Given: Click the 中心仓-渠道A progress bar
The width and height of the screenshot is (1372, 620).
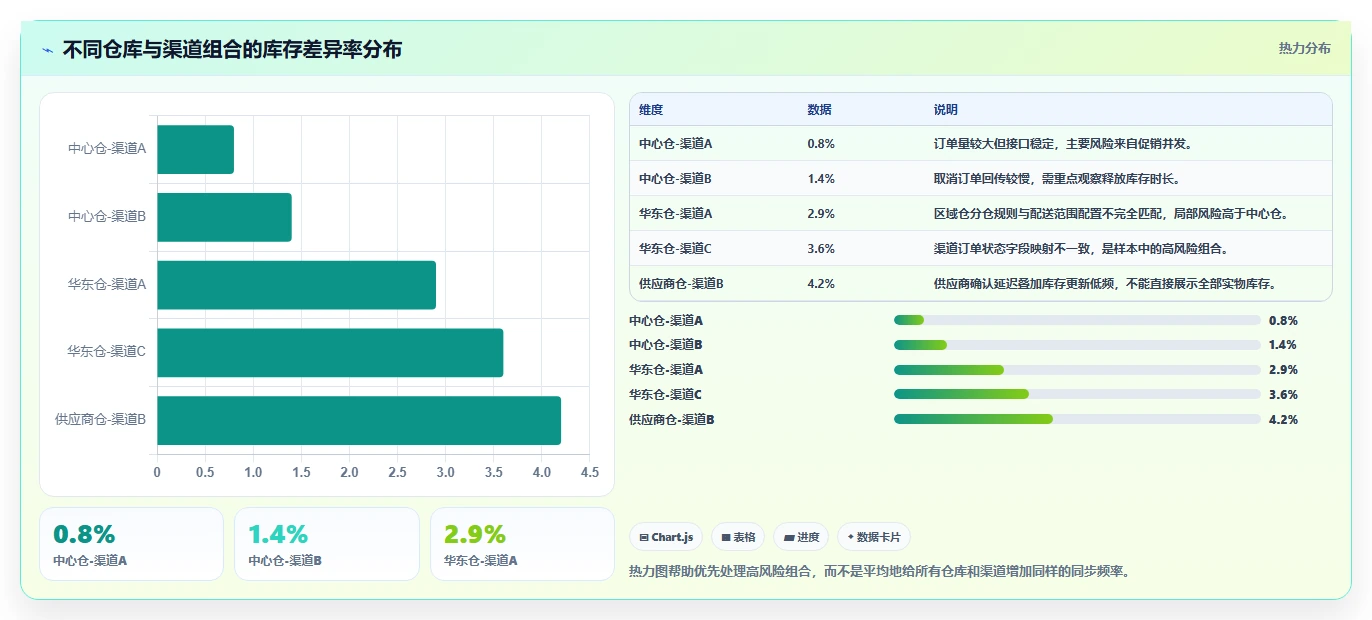Looking at the screenshot, I should (1077, 320).
